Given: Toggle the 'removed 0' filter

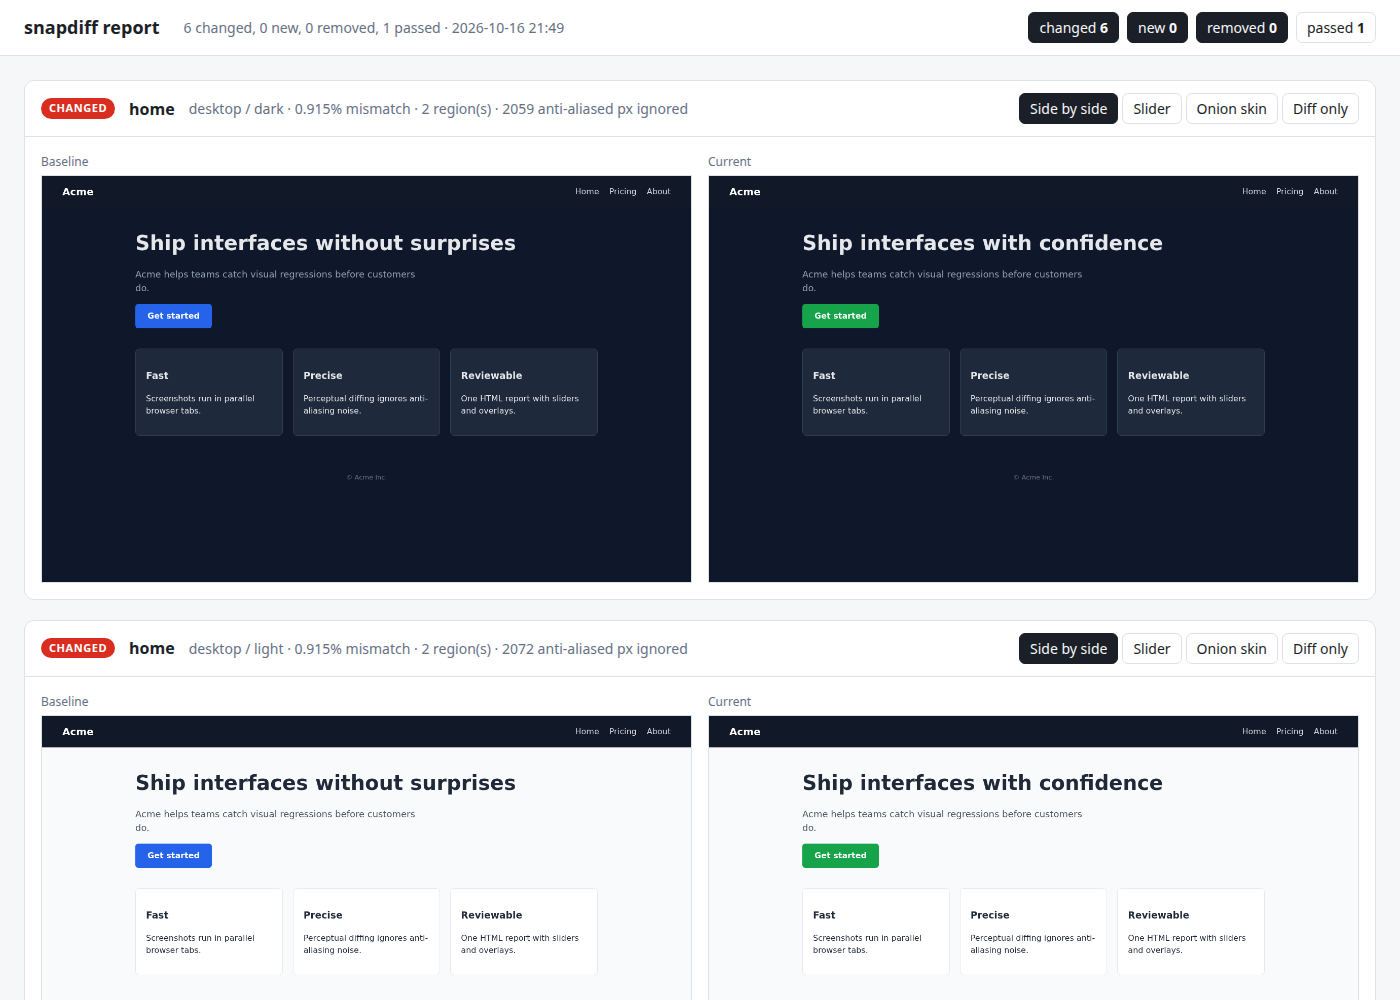Looking at the screenshot, I should (1241, 28).
